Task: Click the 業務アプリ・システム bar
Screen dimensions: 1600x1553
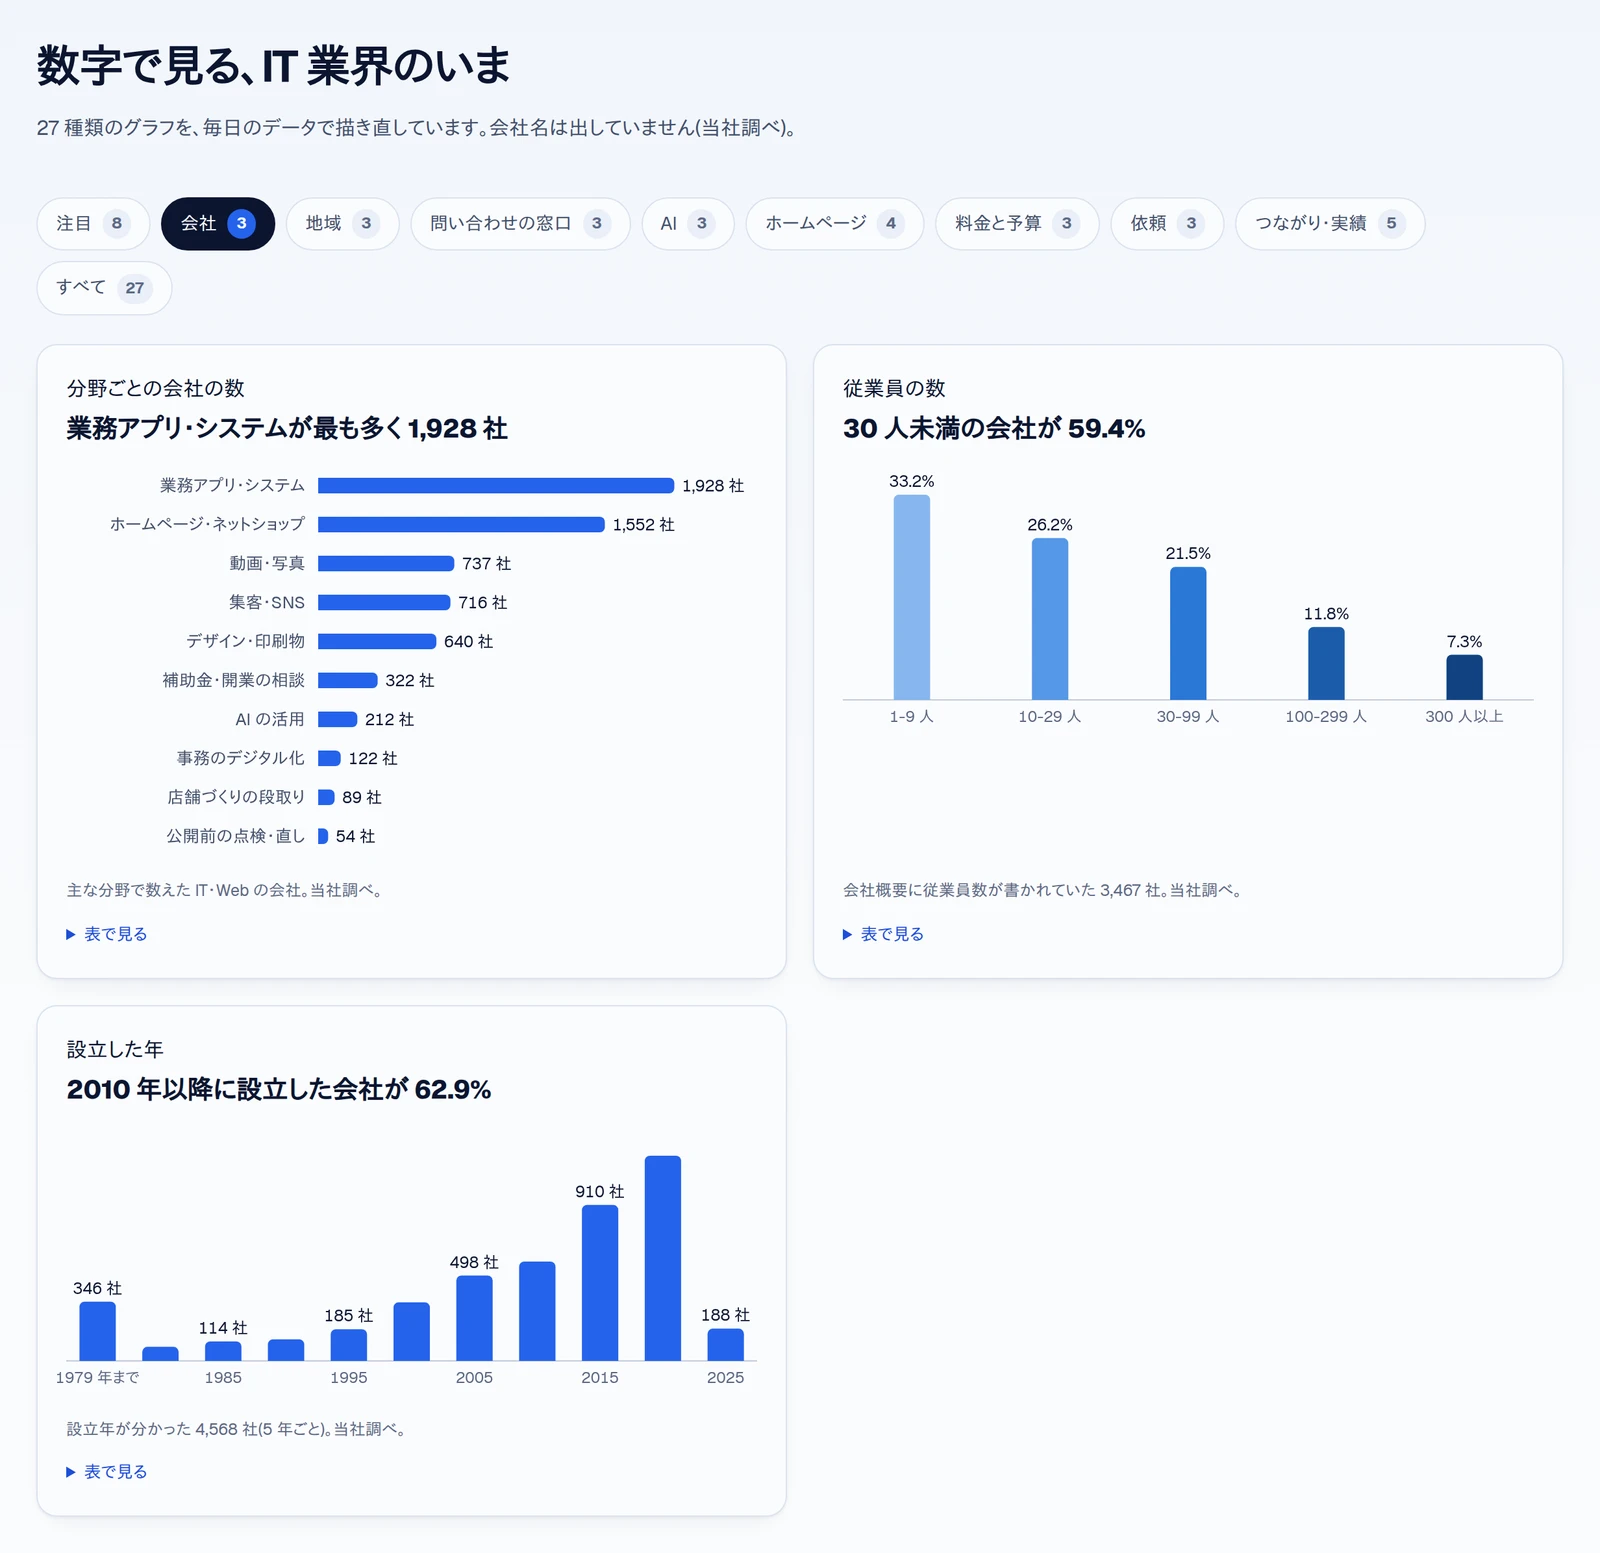Action: (x=496, y=486)
